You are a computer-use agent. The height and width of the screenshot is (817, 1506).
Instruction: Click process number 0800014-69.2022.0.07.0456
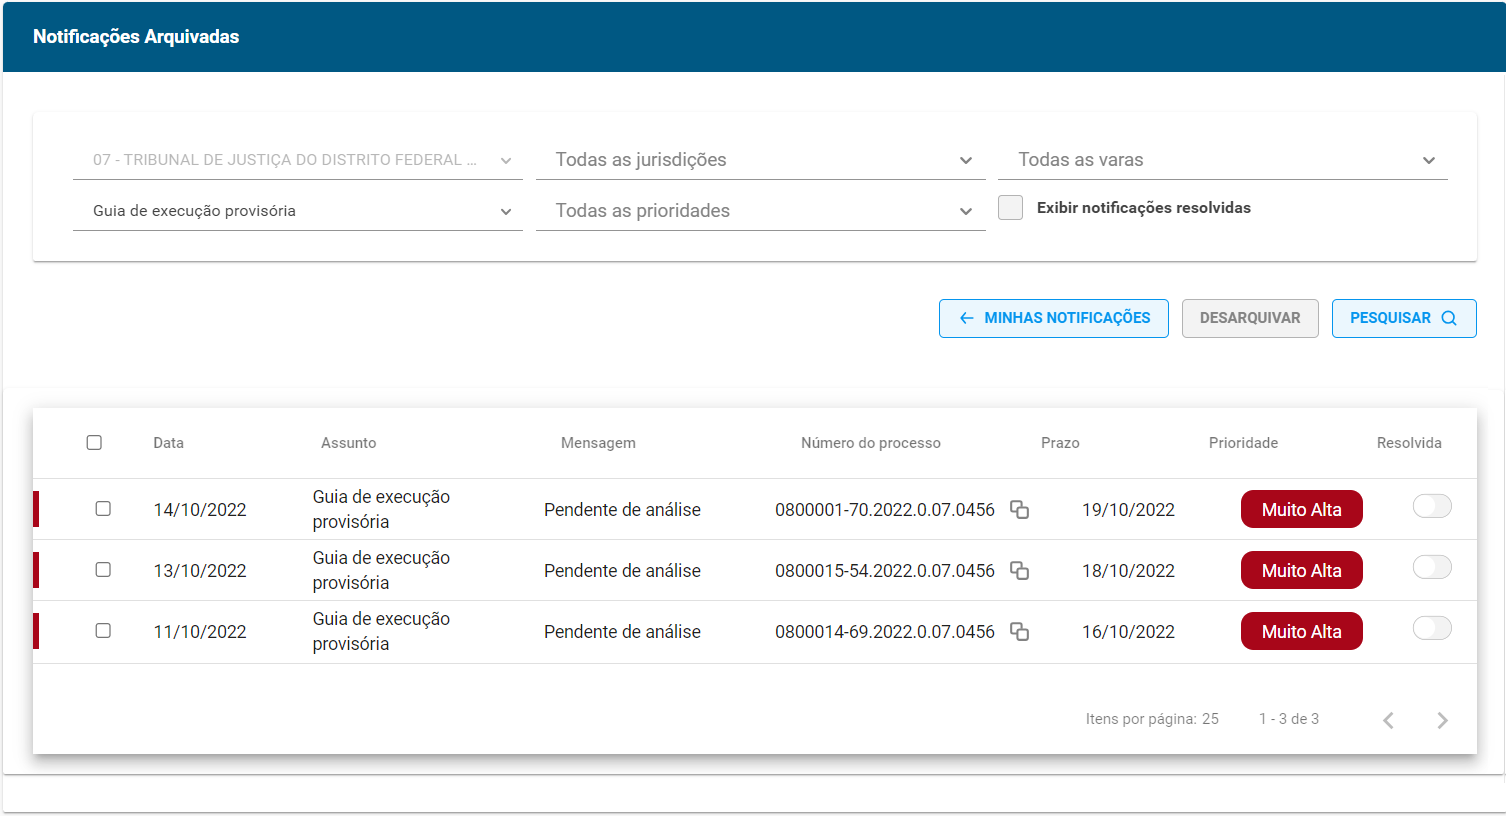(885, 632)
